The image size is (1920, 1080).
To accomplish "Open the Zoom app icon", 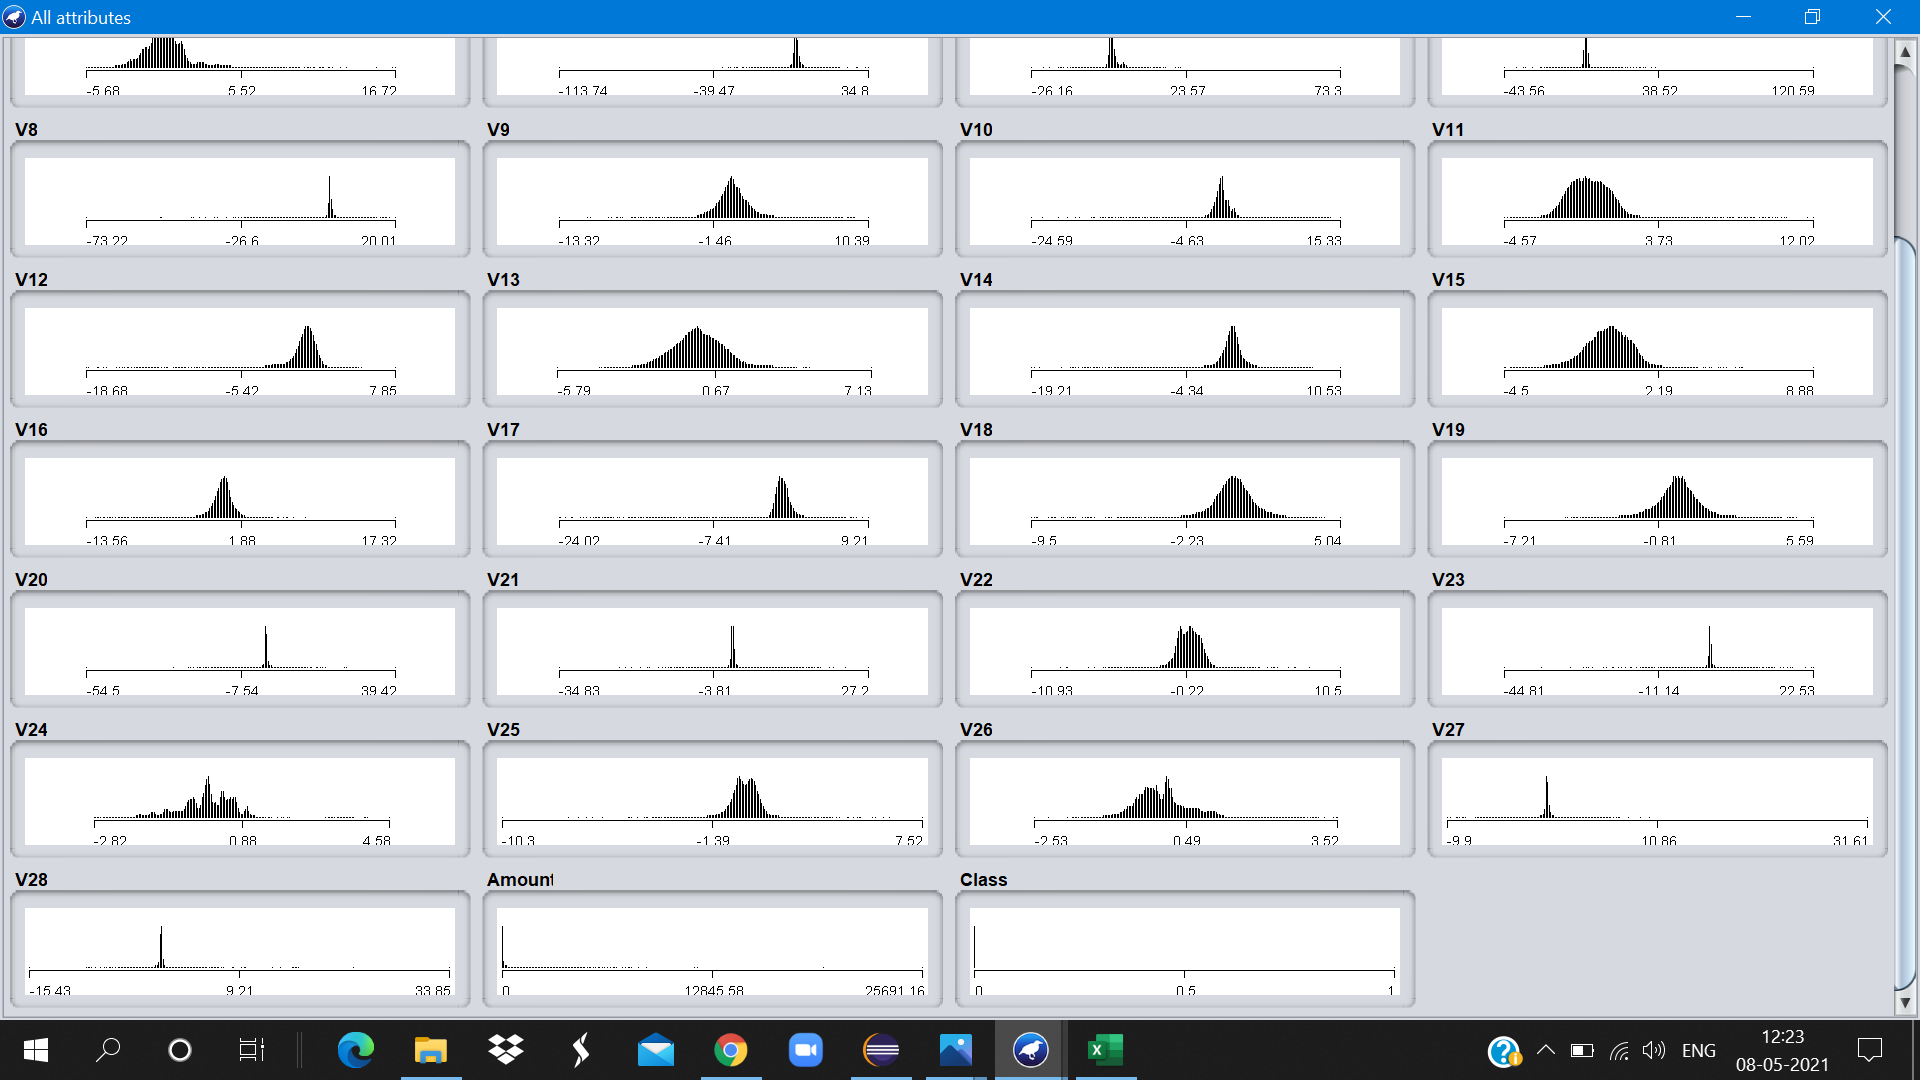I will point(806,1050).
